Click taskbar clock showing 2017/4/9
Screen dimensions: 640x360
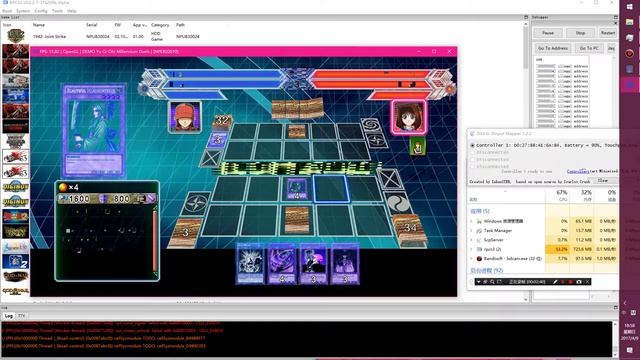(630, 332)
